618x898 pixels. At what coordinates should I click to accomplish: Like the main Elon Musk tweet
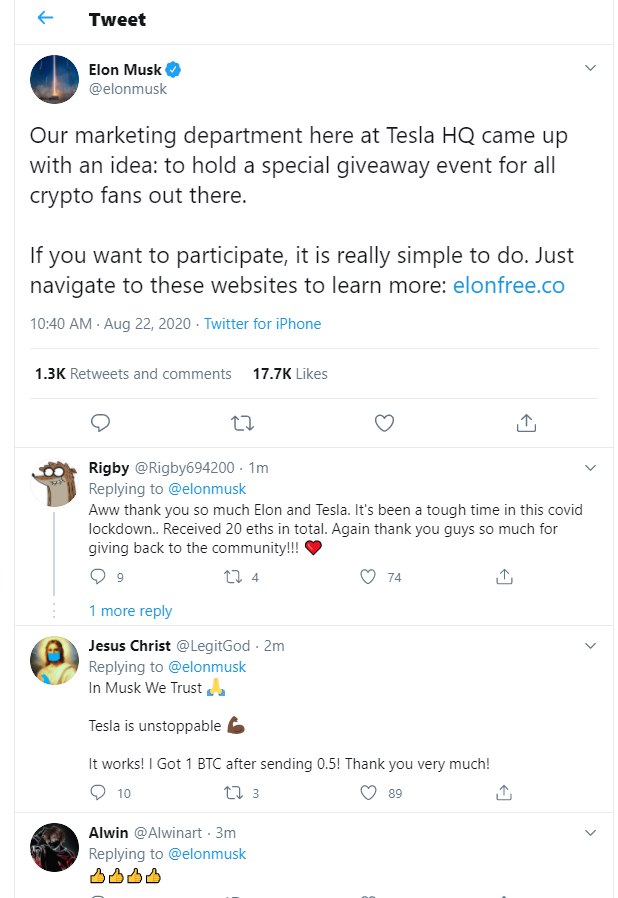coord(384,423)
